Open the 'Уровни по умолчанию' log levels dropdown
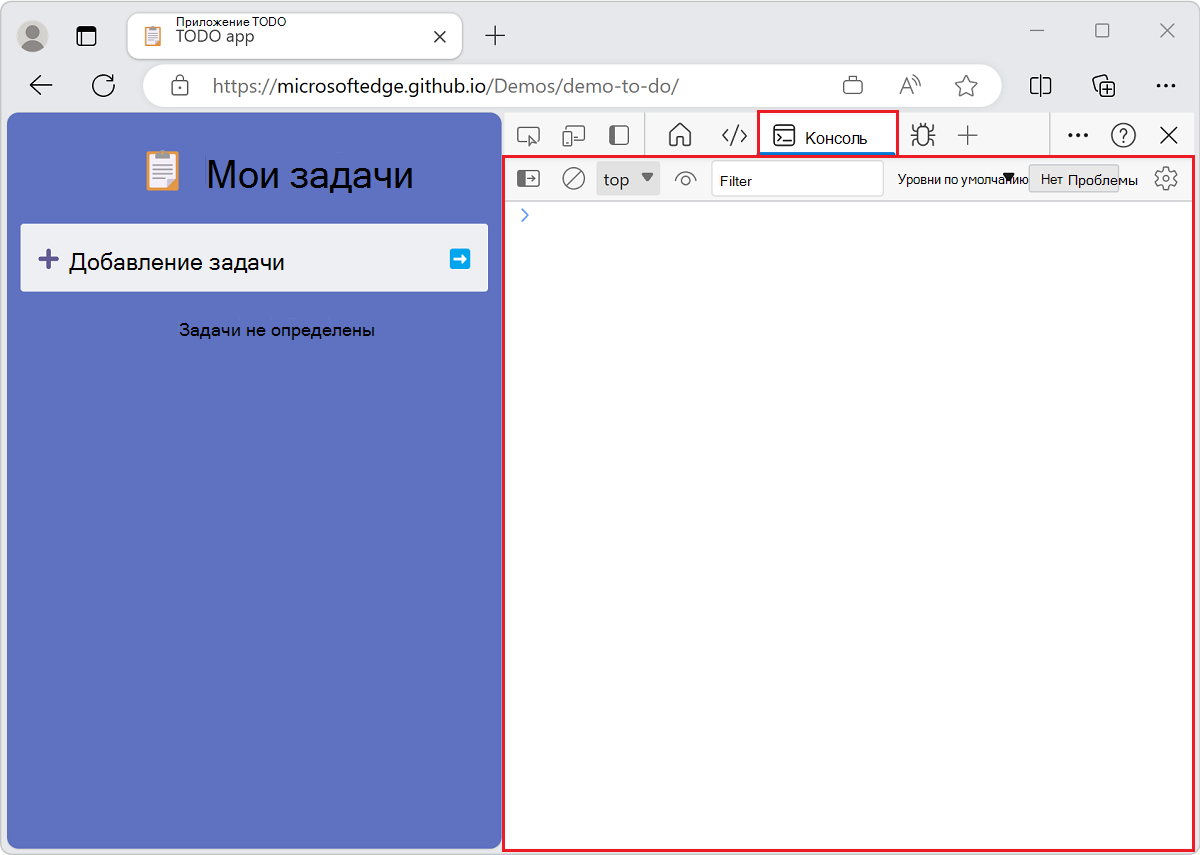 pos(963,178)
